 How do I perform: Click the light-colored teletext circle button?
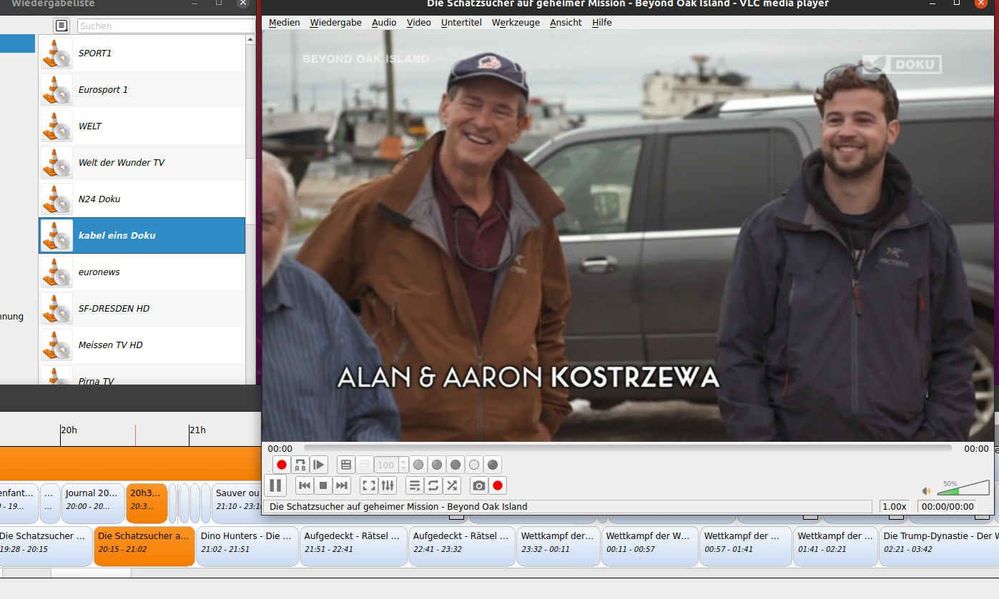tap(474, 465)
